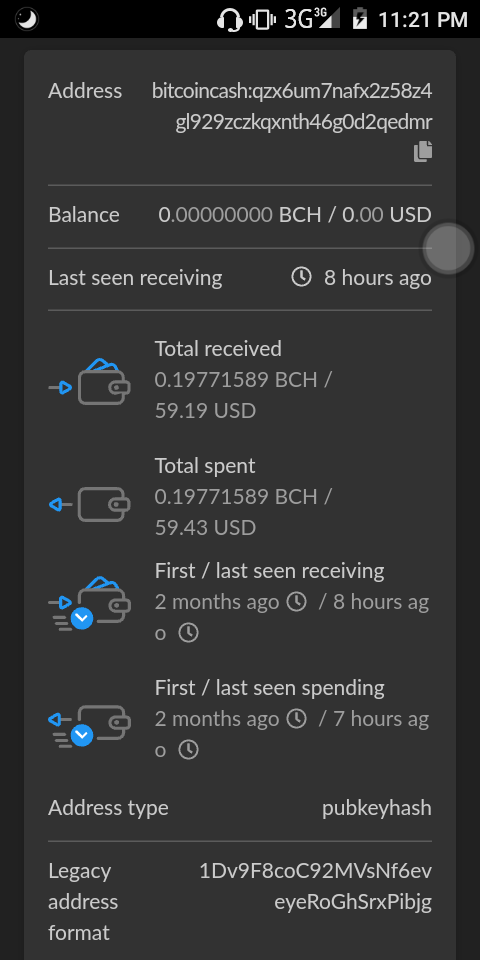Tap the 8 hours ago last seen text
Viewport: 480px width, 960px height.
click(378, 278)
